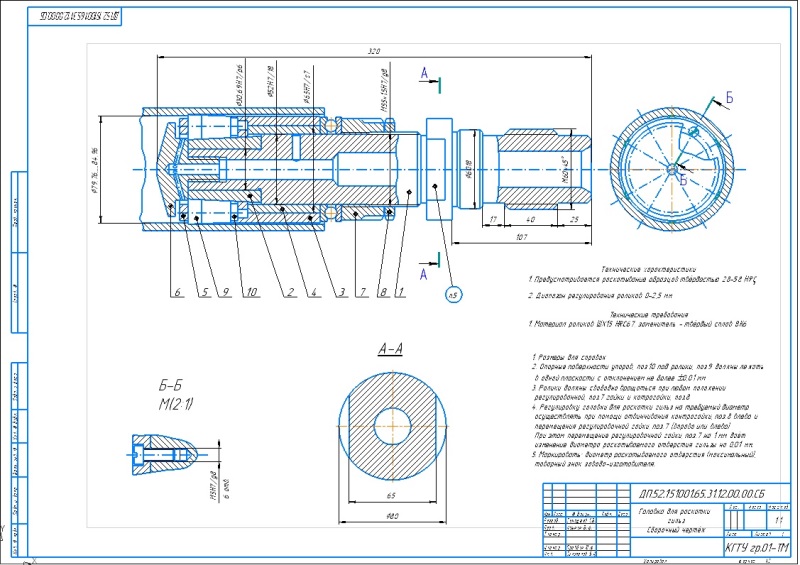The width and height of the screenshot is (800, 565).
Task: Click the scale label М(2:1)
Action: (x=176, y=405)
